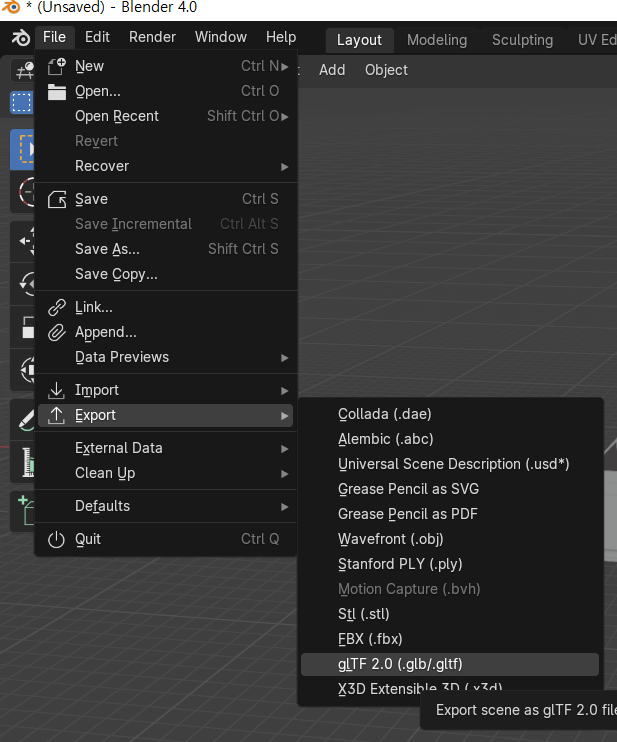Export as FBX (.fbx)

click(450, 639)
